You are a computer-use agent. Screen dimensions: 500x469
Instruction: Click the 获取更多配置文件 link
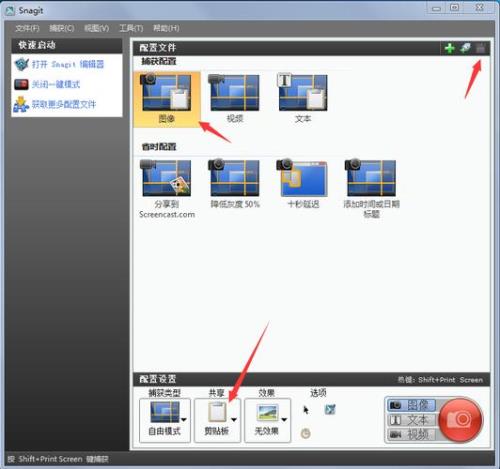[x=64, y=104]
